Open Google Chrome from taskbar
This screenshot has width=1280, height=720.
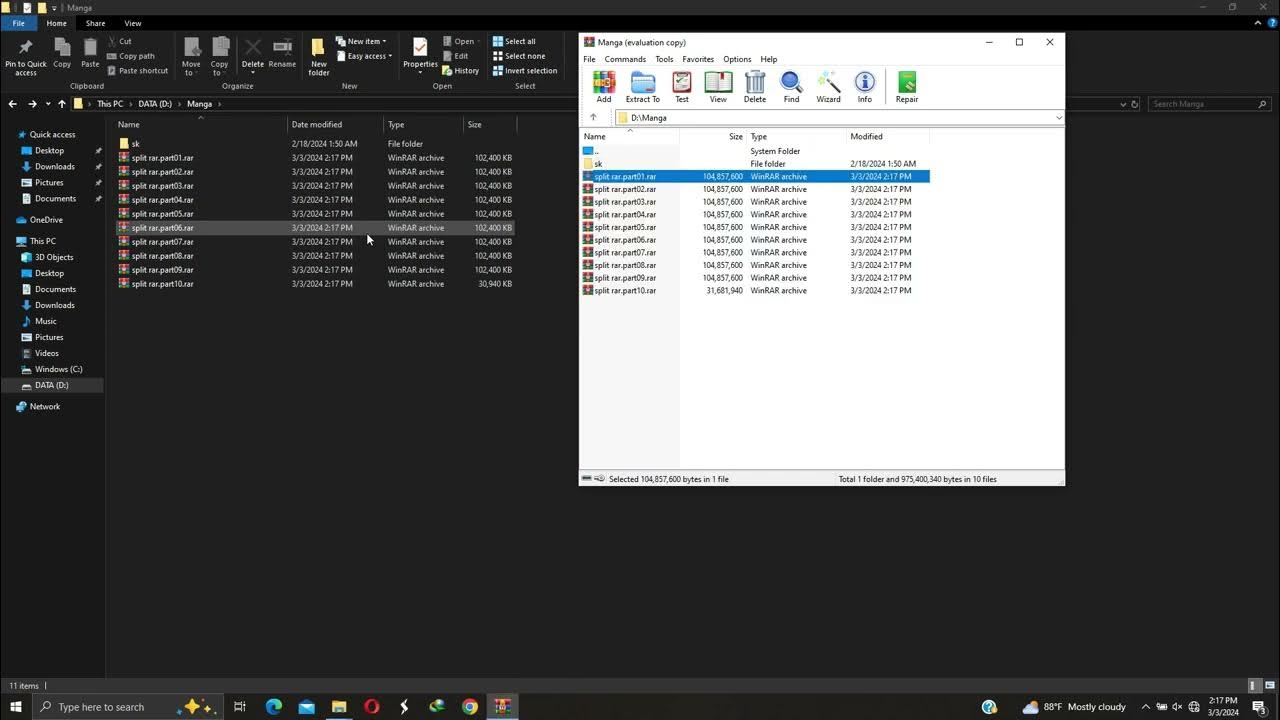[470, 707]
